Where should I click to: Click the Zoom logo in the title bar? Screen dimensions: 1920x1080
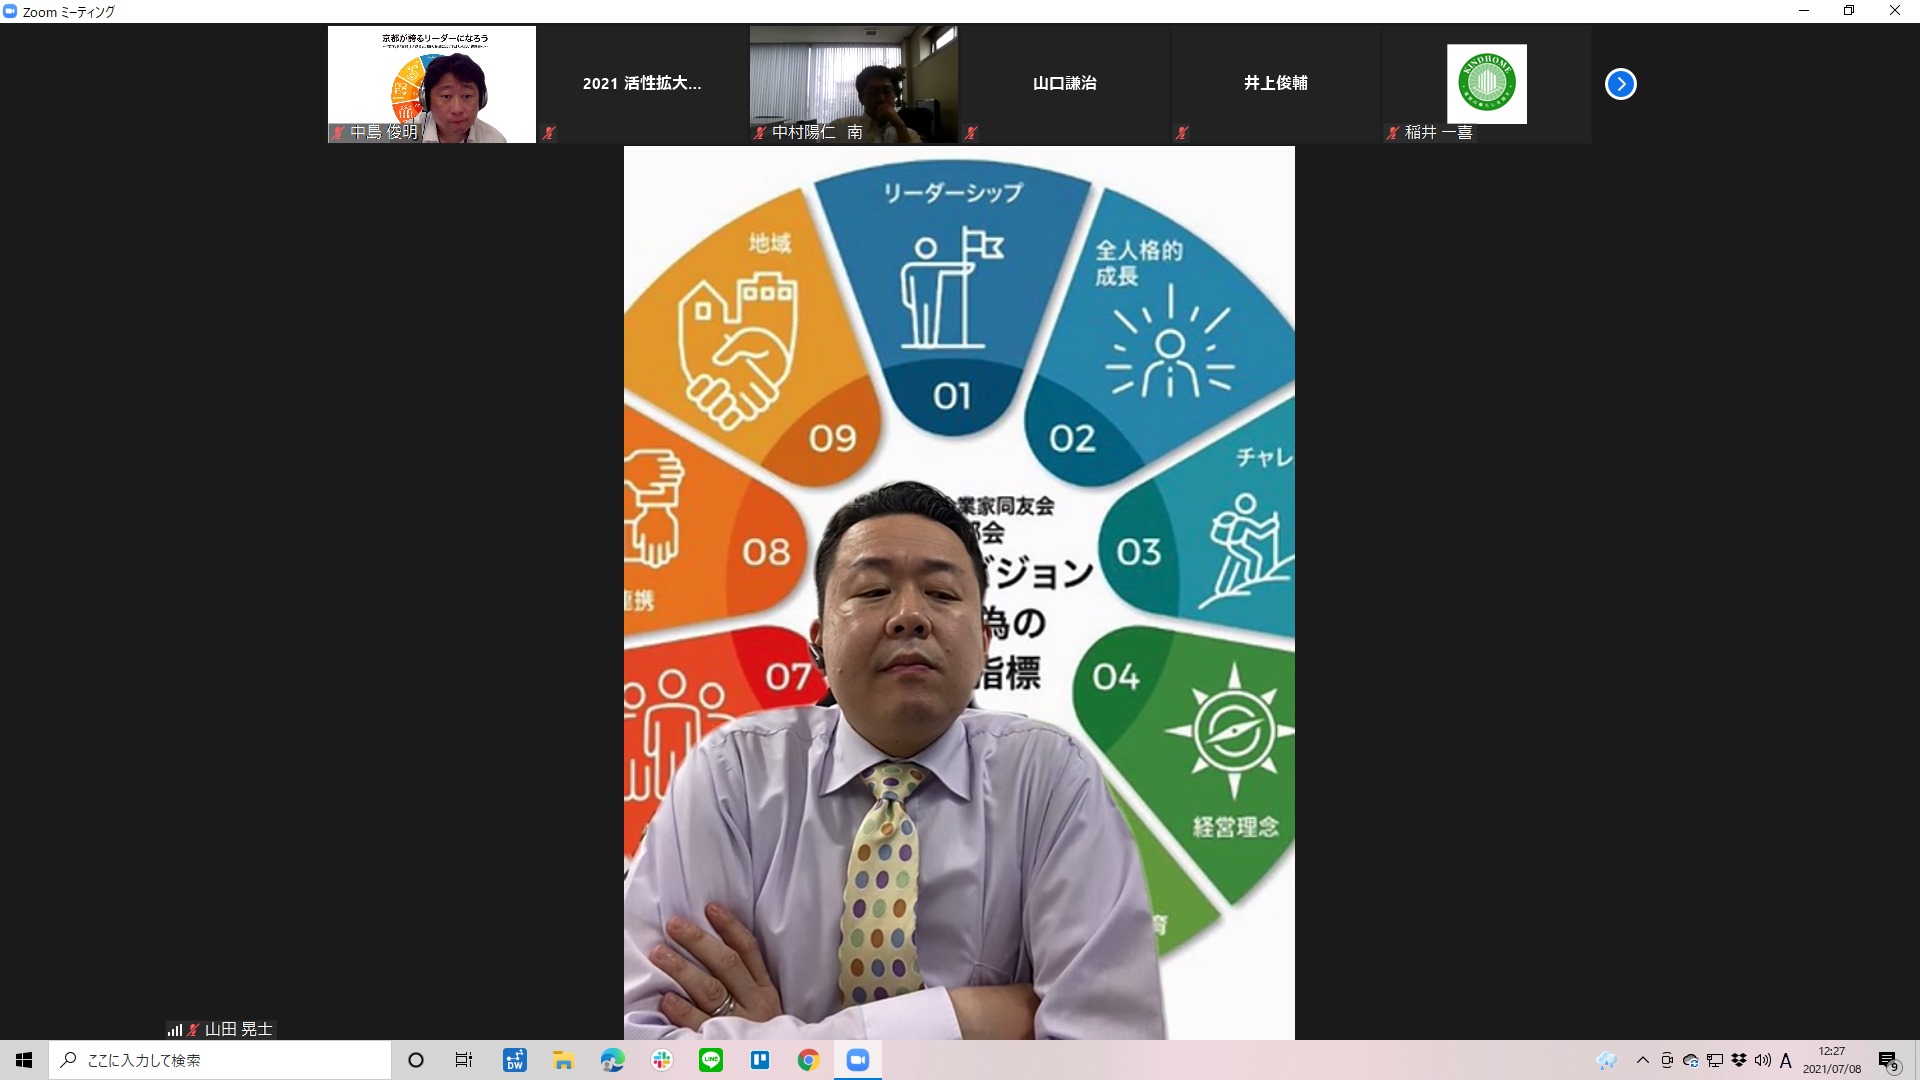[10, 11]
